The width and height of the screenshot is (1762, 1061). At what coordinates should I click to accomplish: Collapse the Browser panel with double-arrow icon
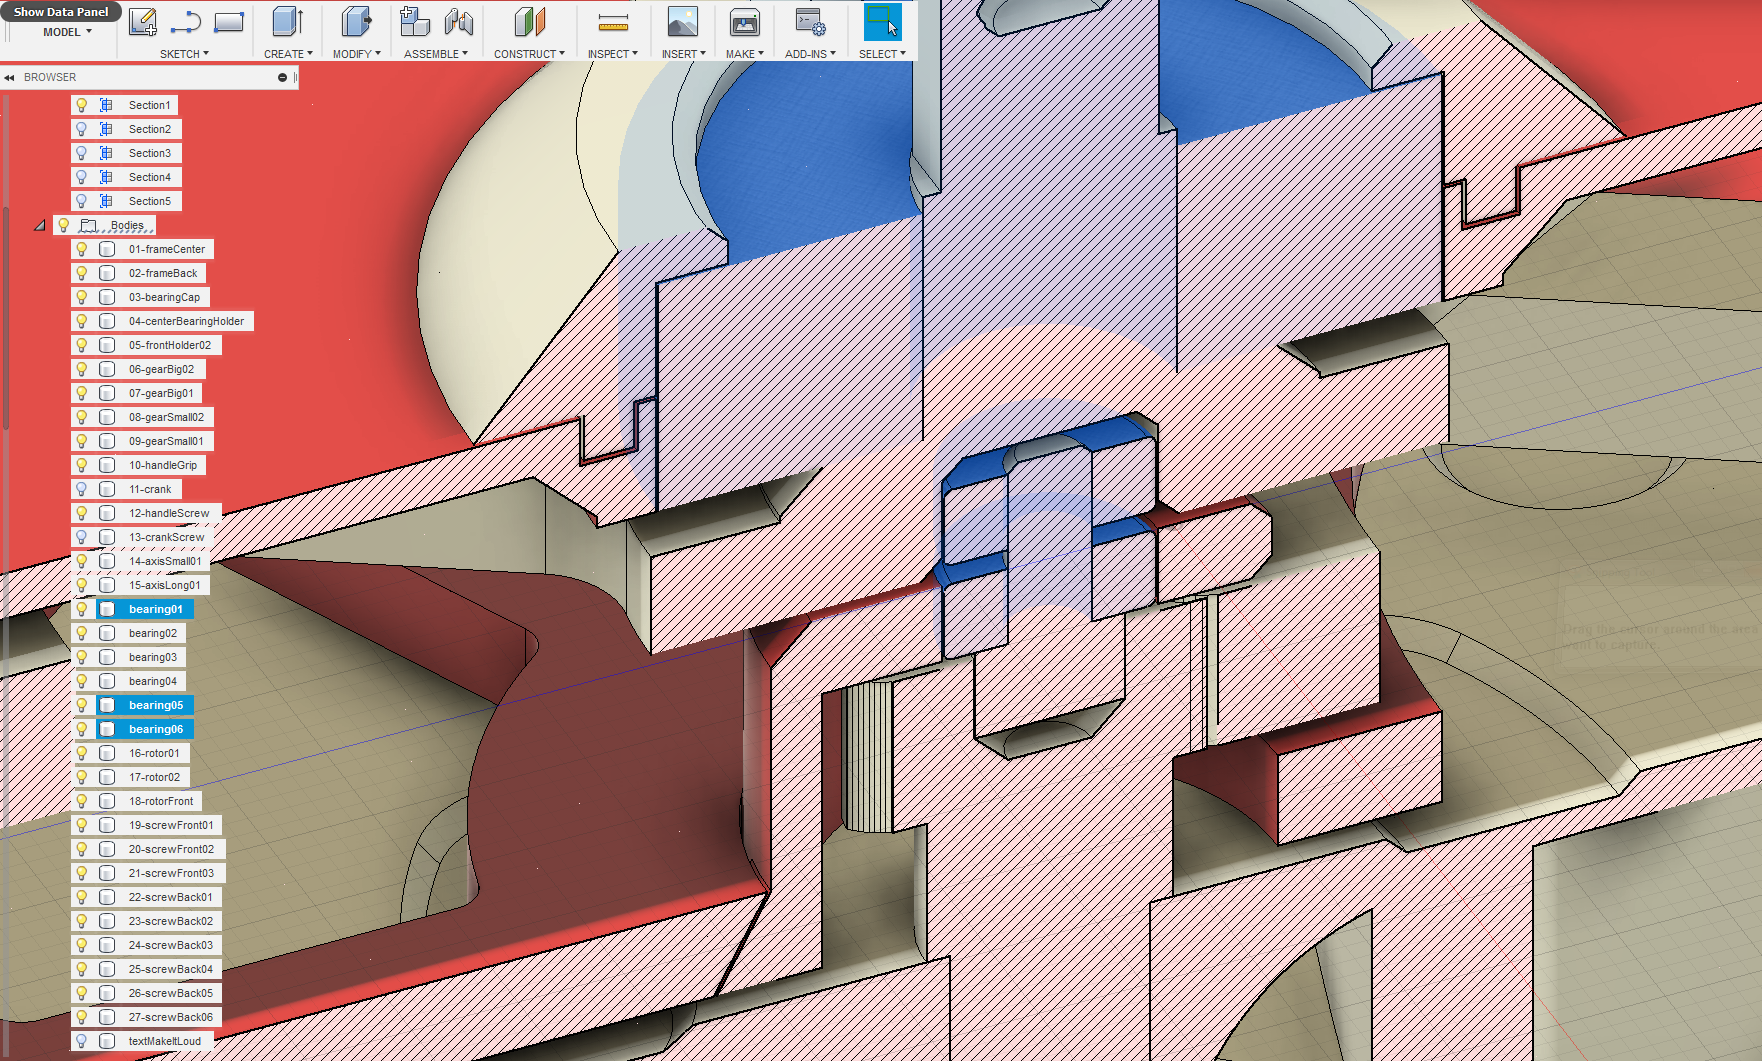point(9,77)
